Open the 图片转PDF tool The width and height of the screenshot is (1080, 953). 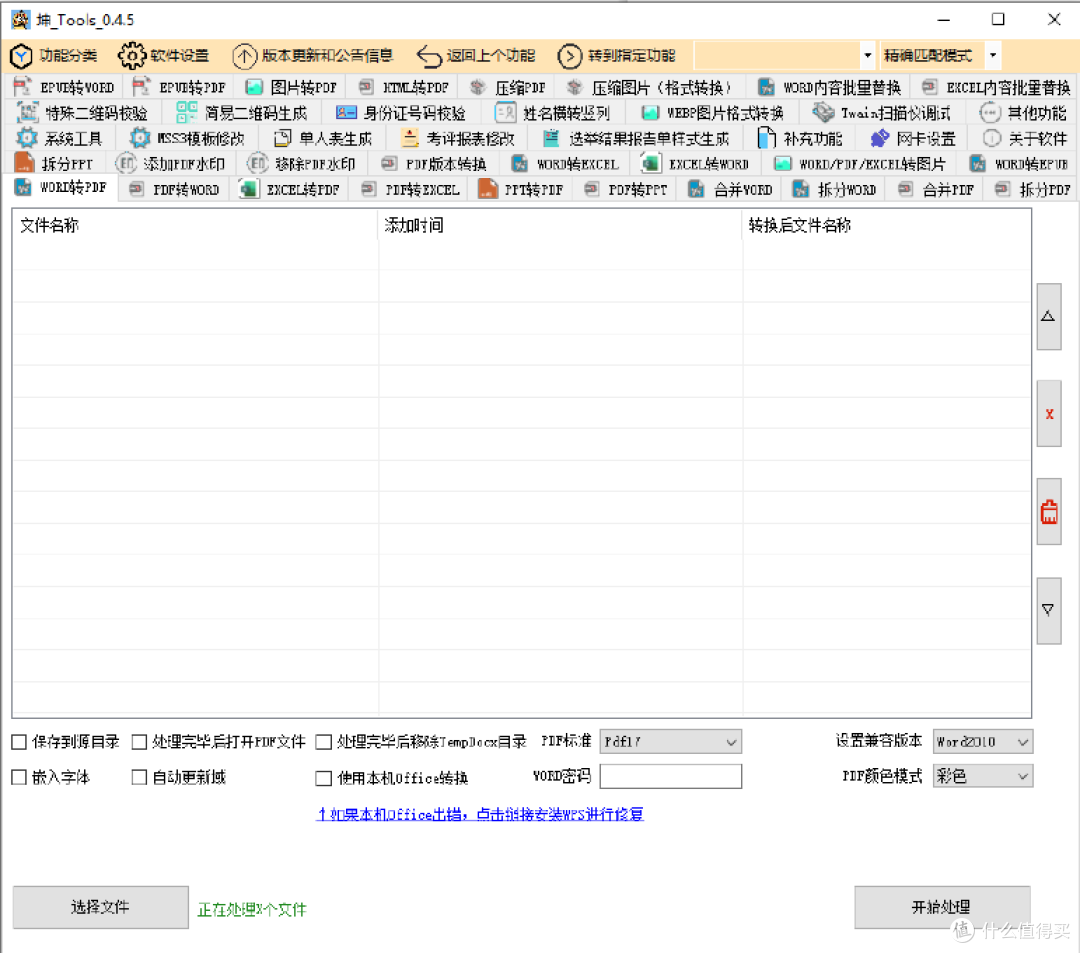click(291, 87)
